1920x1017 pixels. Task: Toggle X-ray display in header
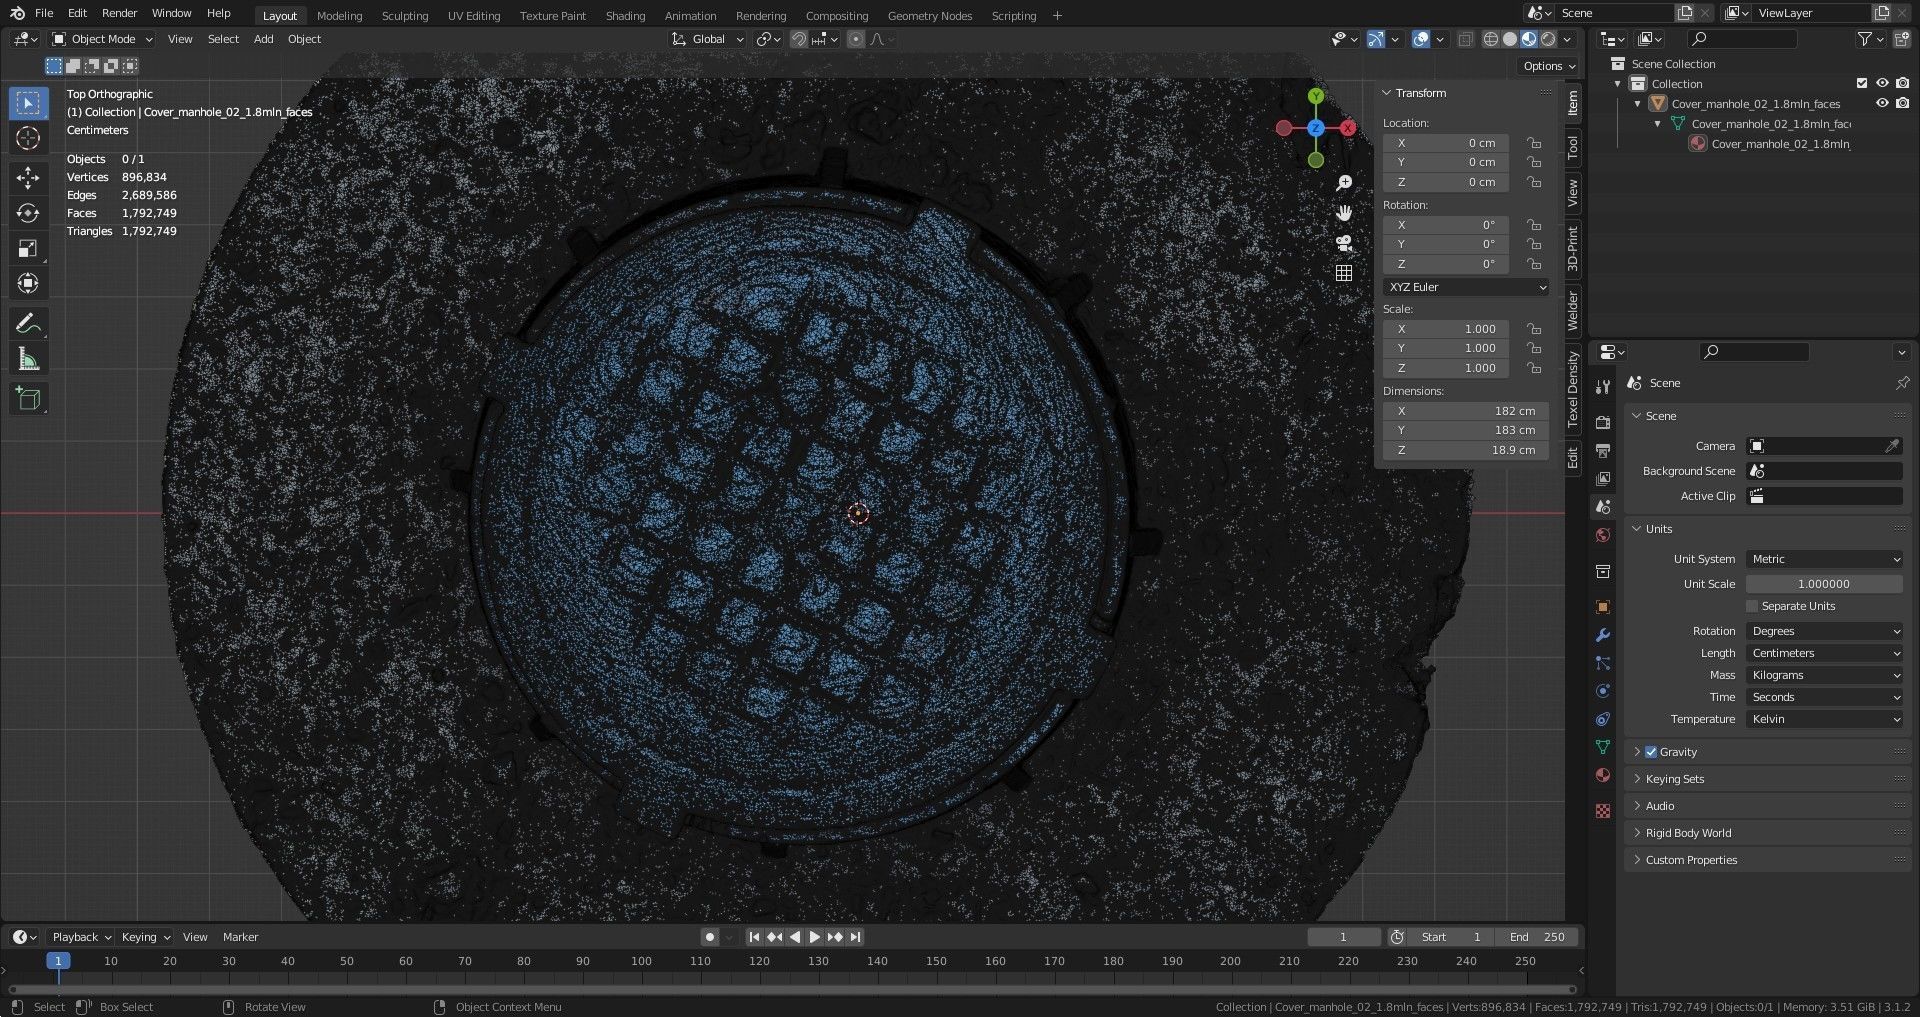point(1466,39)
